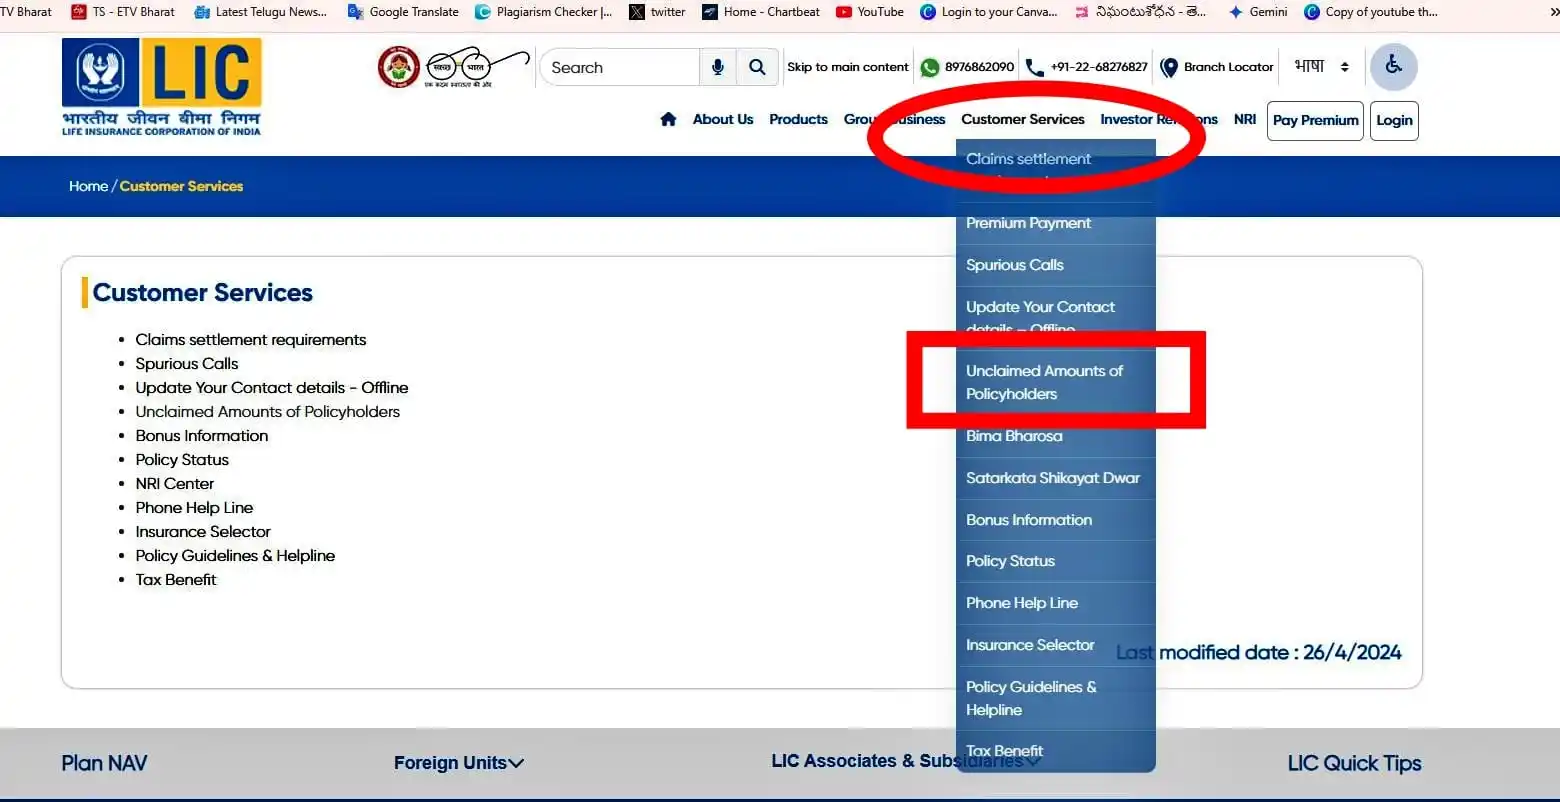Click the Login button
This screenshot has height=802, width=1560.
pos(1394,120)
